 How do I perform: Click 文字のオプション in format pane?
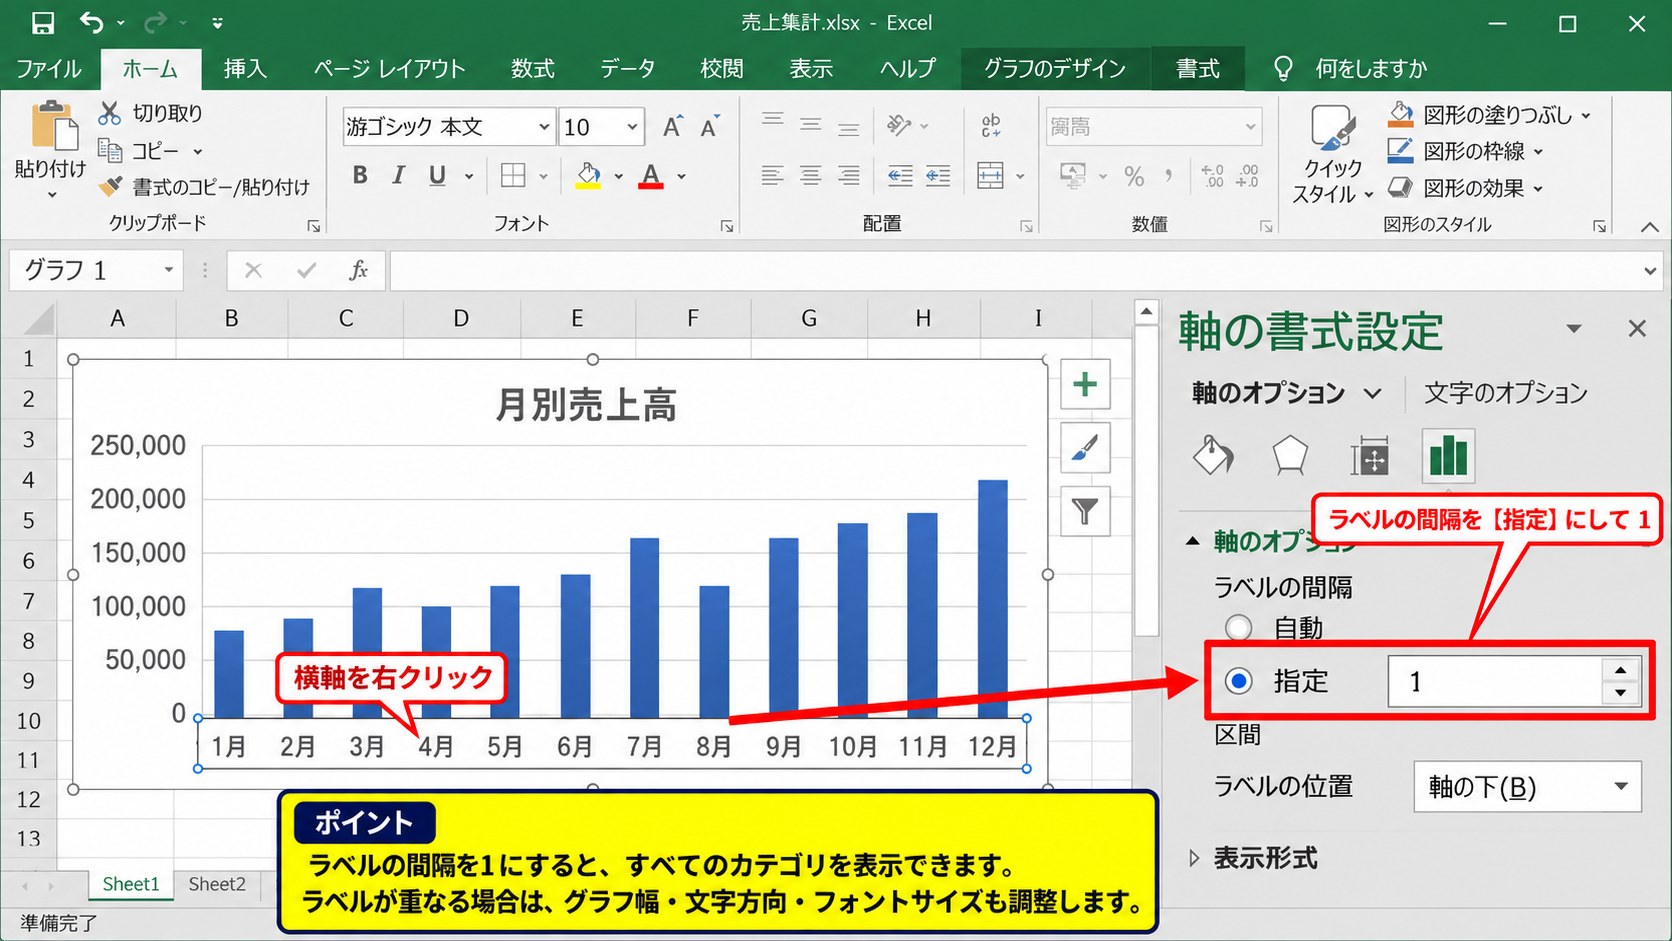pos(1505,393)
